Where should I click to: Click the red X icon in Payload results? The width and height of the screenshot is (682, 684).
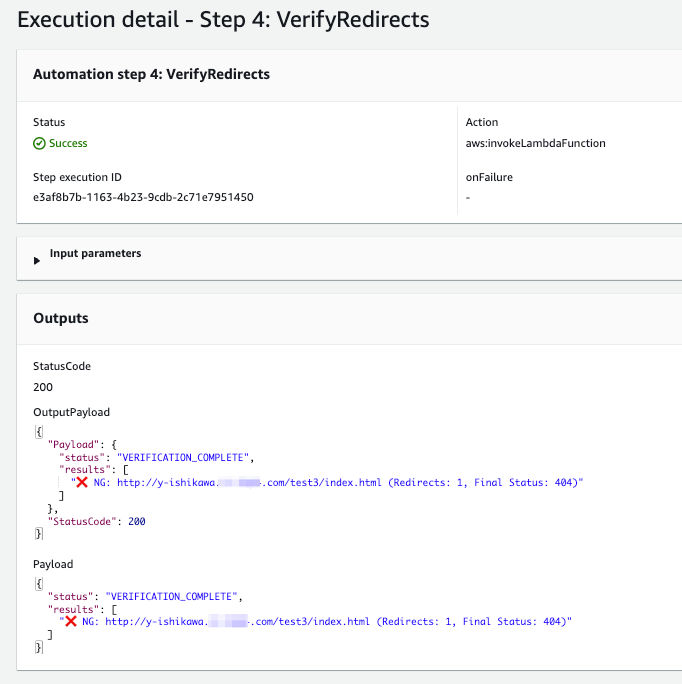pos(70,621)
